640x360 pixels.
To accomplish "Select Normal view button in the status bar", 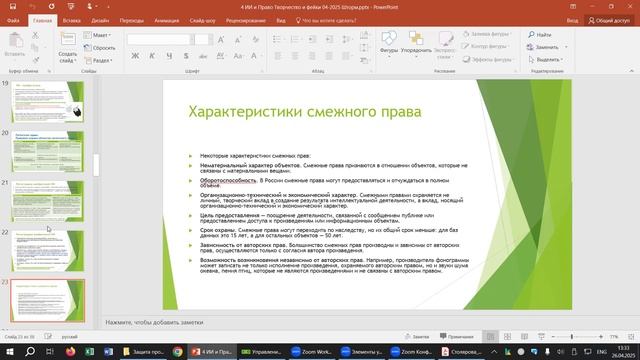I will tap(490, 337).
